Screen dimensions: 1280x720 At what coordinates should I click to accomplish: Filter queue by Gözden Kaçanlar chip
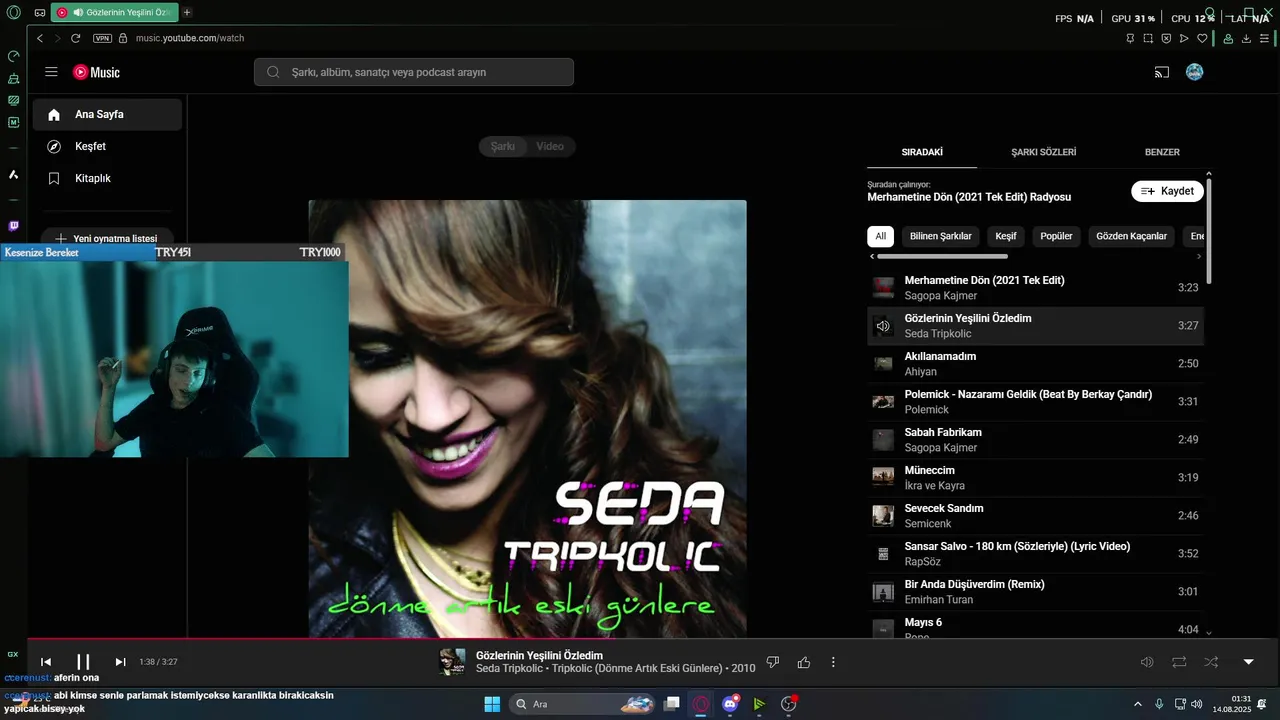[1131, 236]
